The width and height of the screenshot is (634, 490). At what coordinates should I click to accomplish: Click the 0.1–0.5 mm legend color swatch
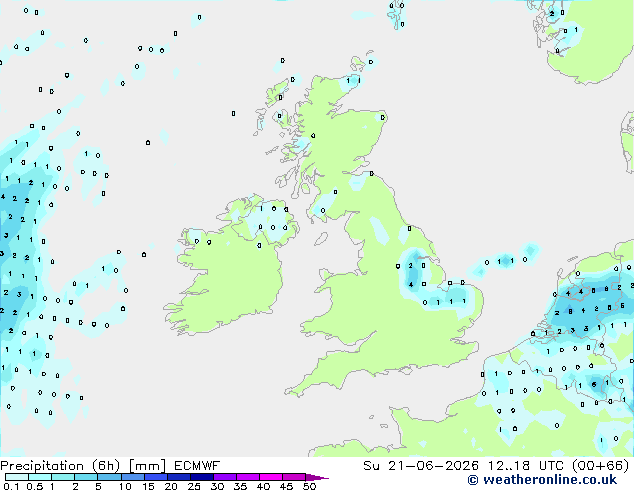point(17,477)
